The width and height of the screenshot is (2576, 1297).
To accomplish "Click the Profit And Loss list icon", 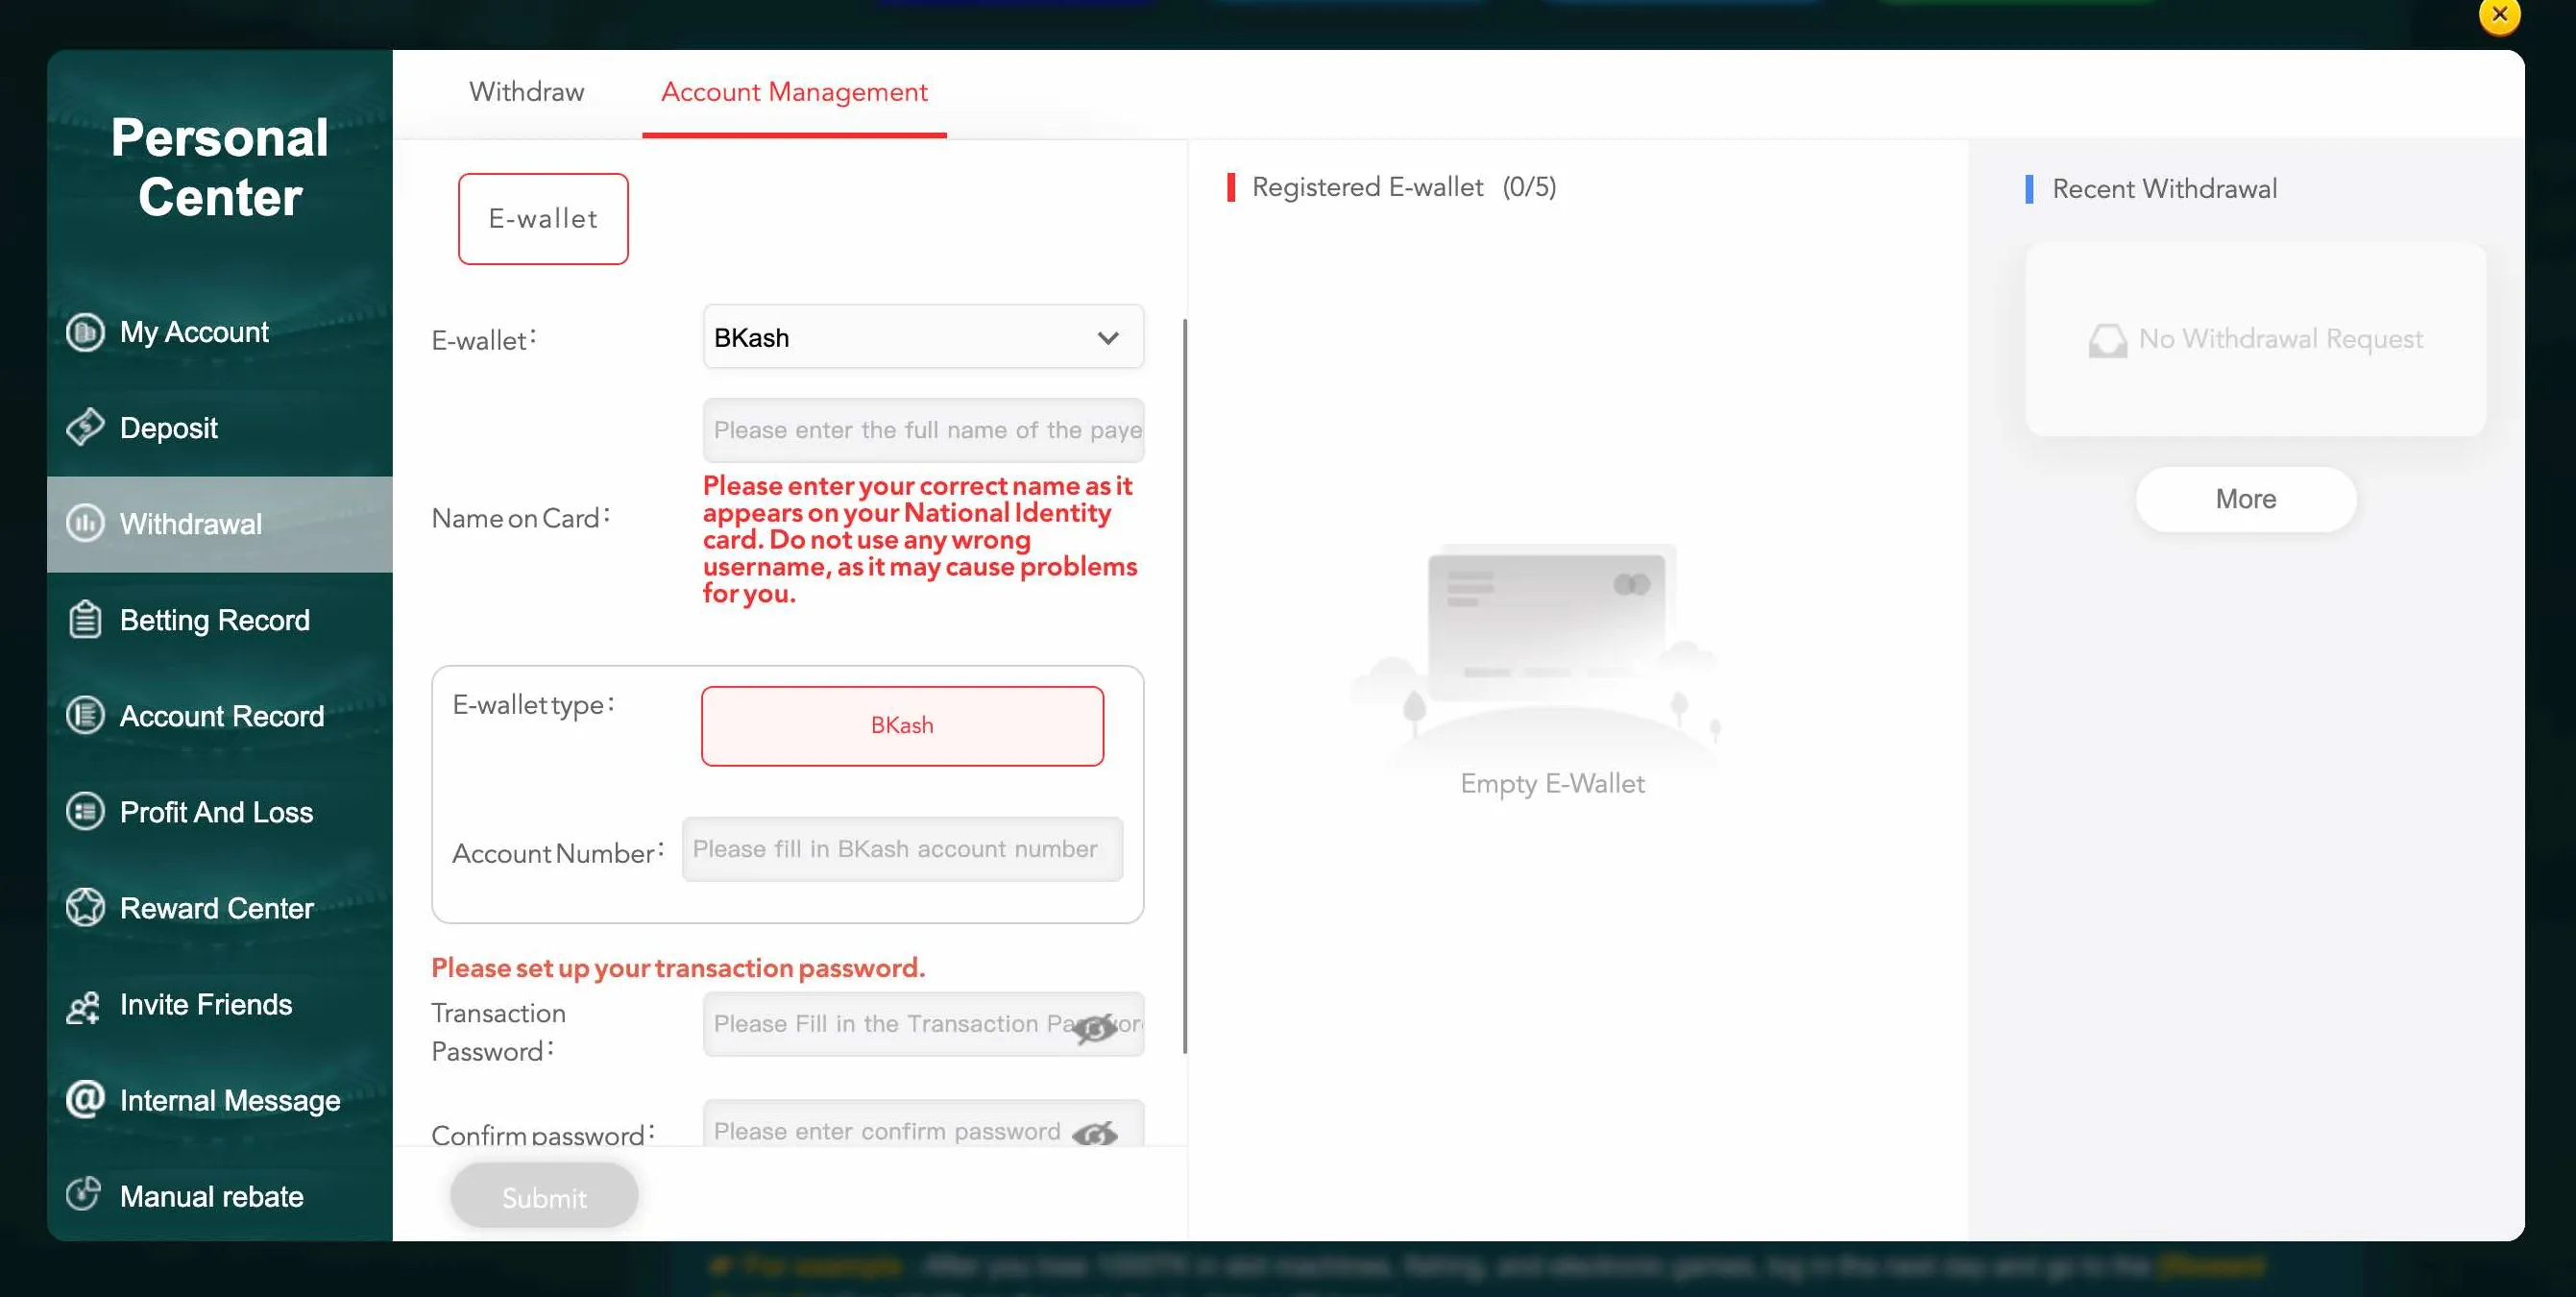I will coord(85,811).
